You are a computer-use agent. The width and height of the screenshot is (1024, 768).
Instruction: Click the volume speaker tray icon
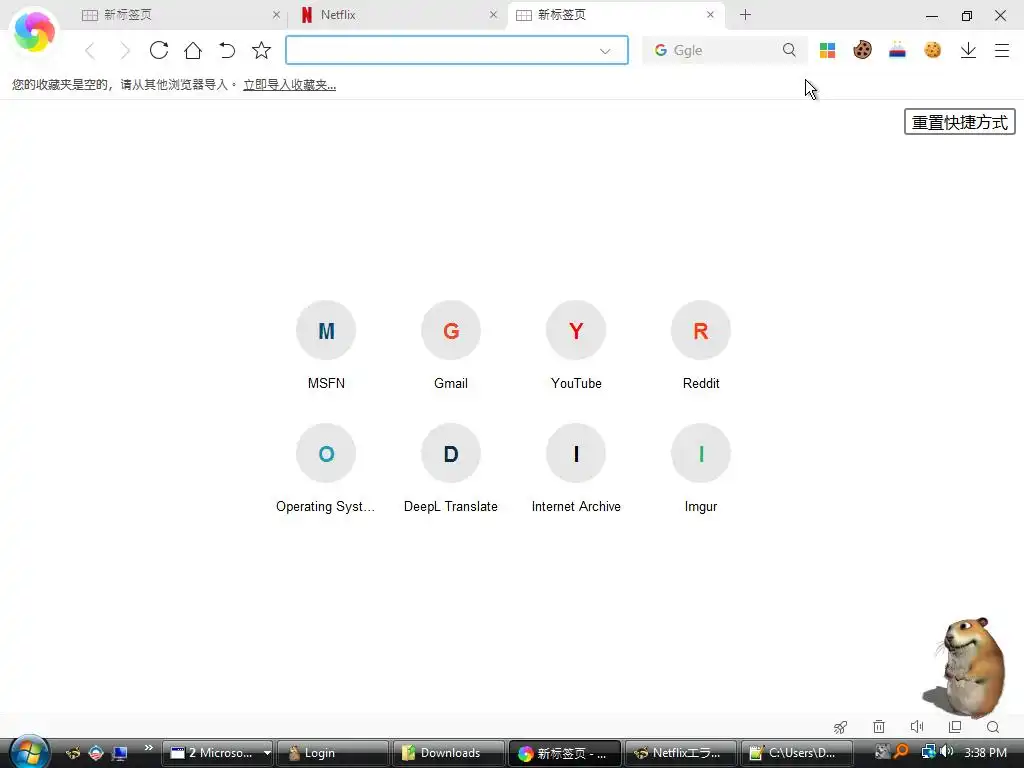coord(946,752)
